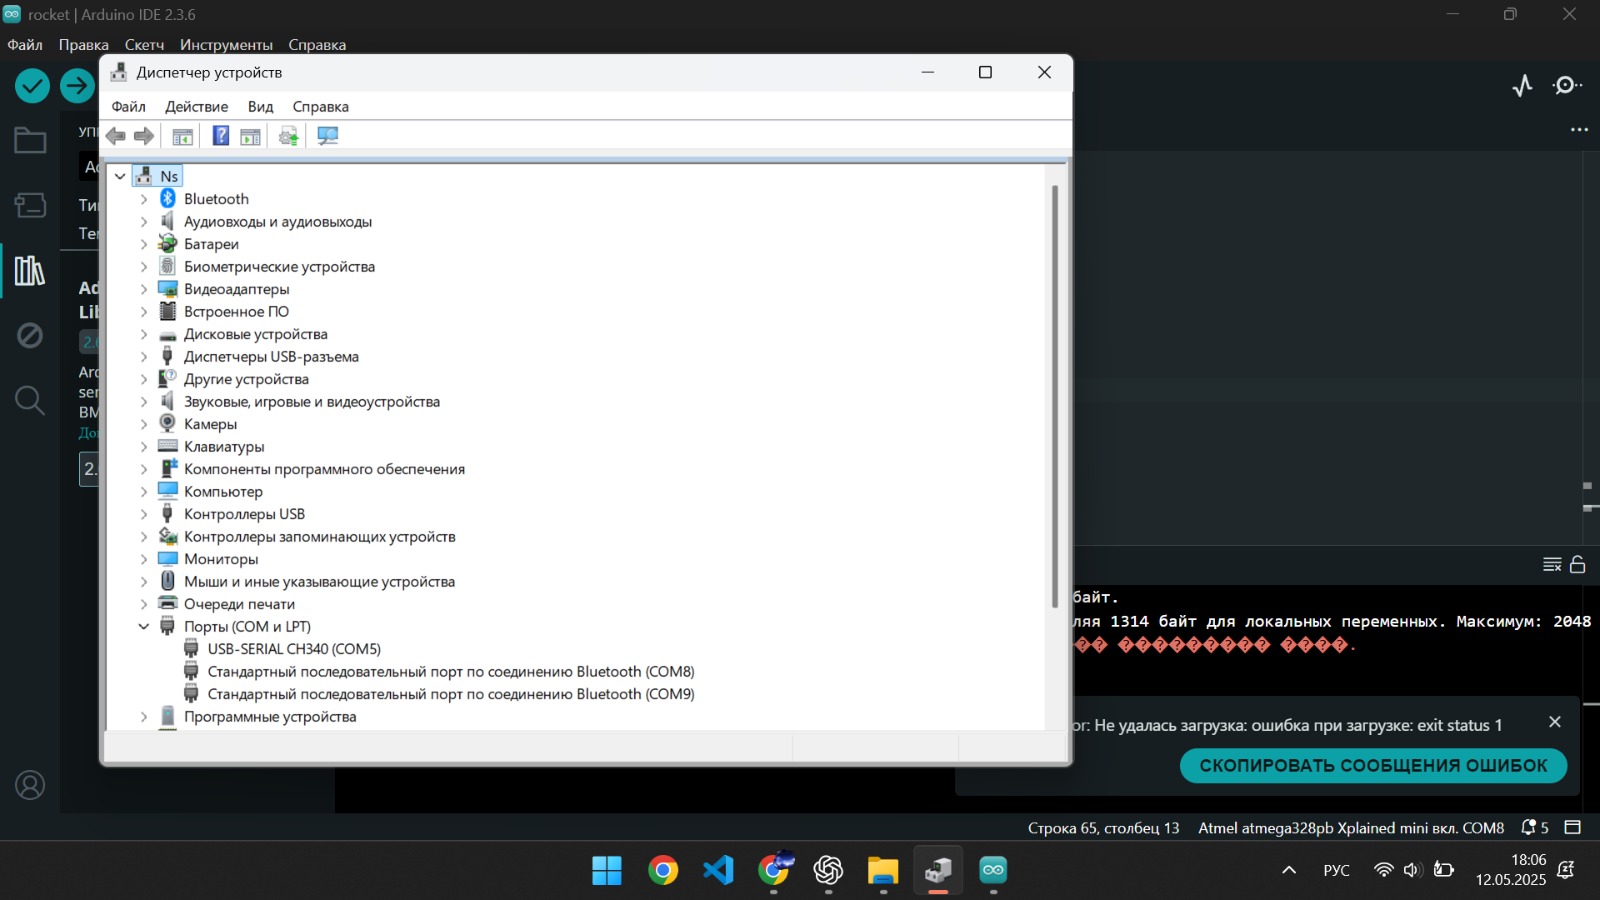1600x900 pixels.
Task: Open Действие menu in Device Manager
Action: click(x=196, y=107)
